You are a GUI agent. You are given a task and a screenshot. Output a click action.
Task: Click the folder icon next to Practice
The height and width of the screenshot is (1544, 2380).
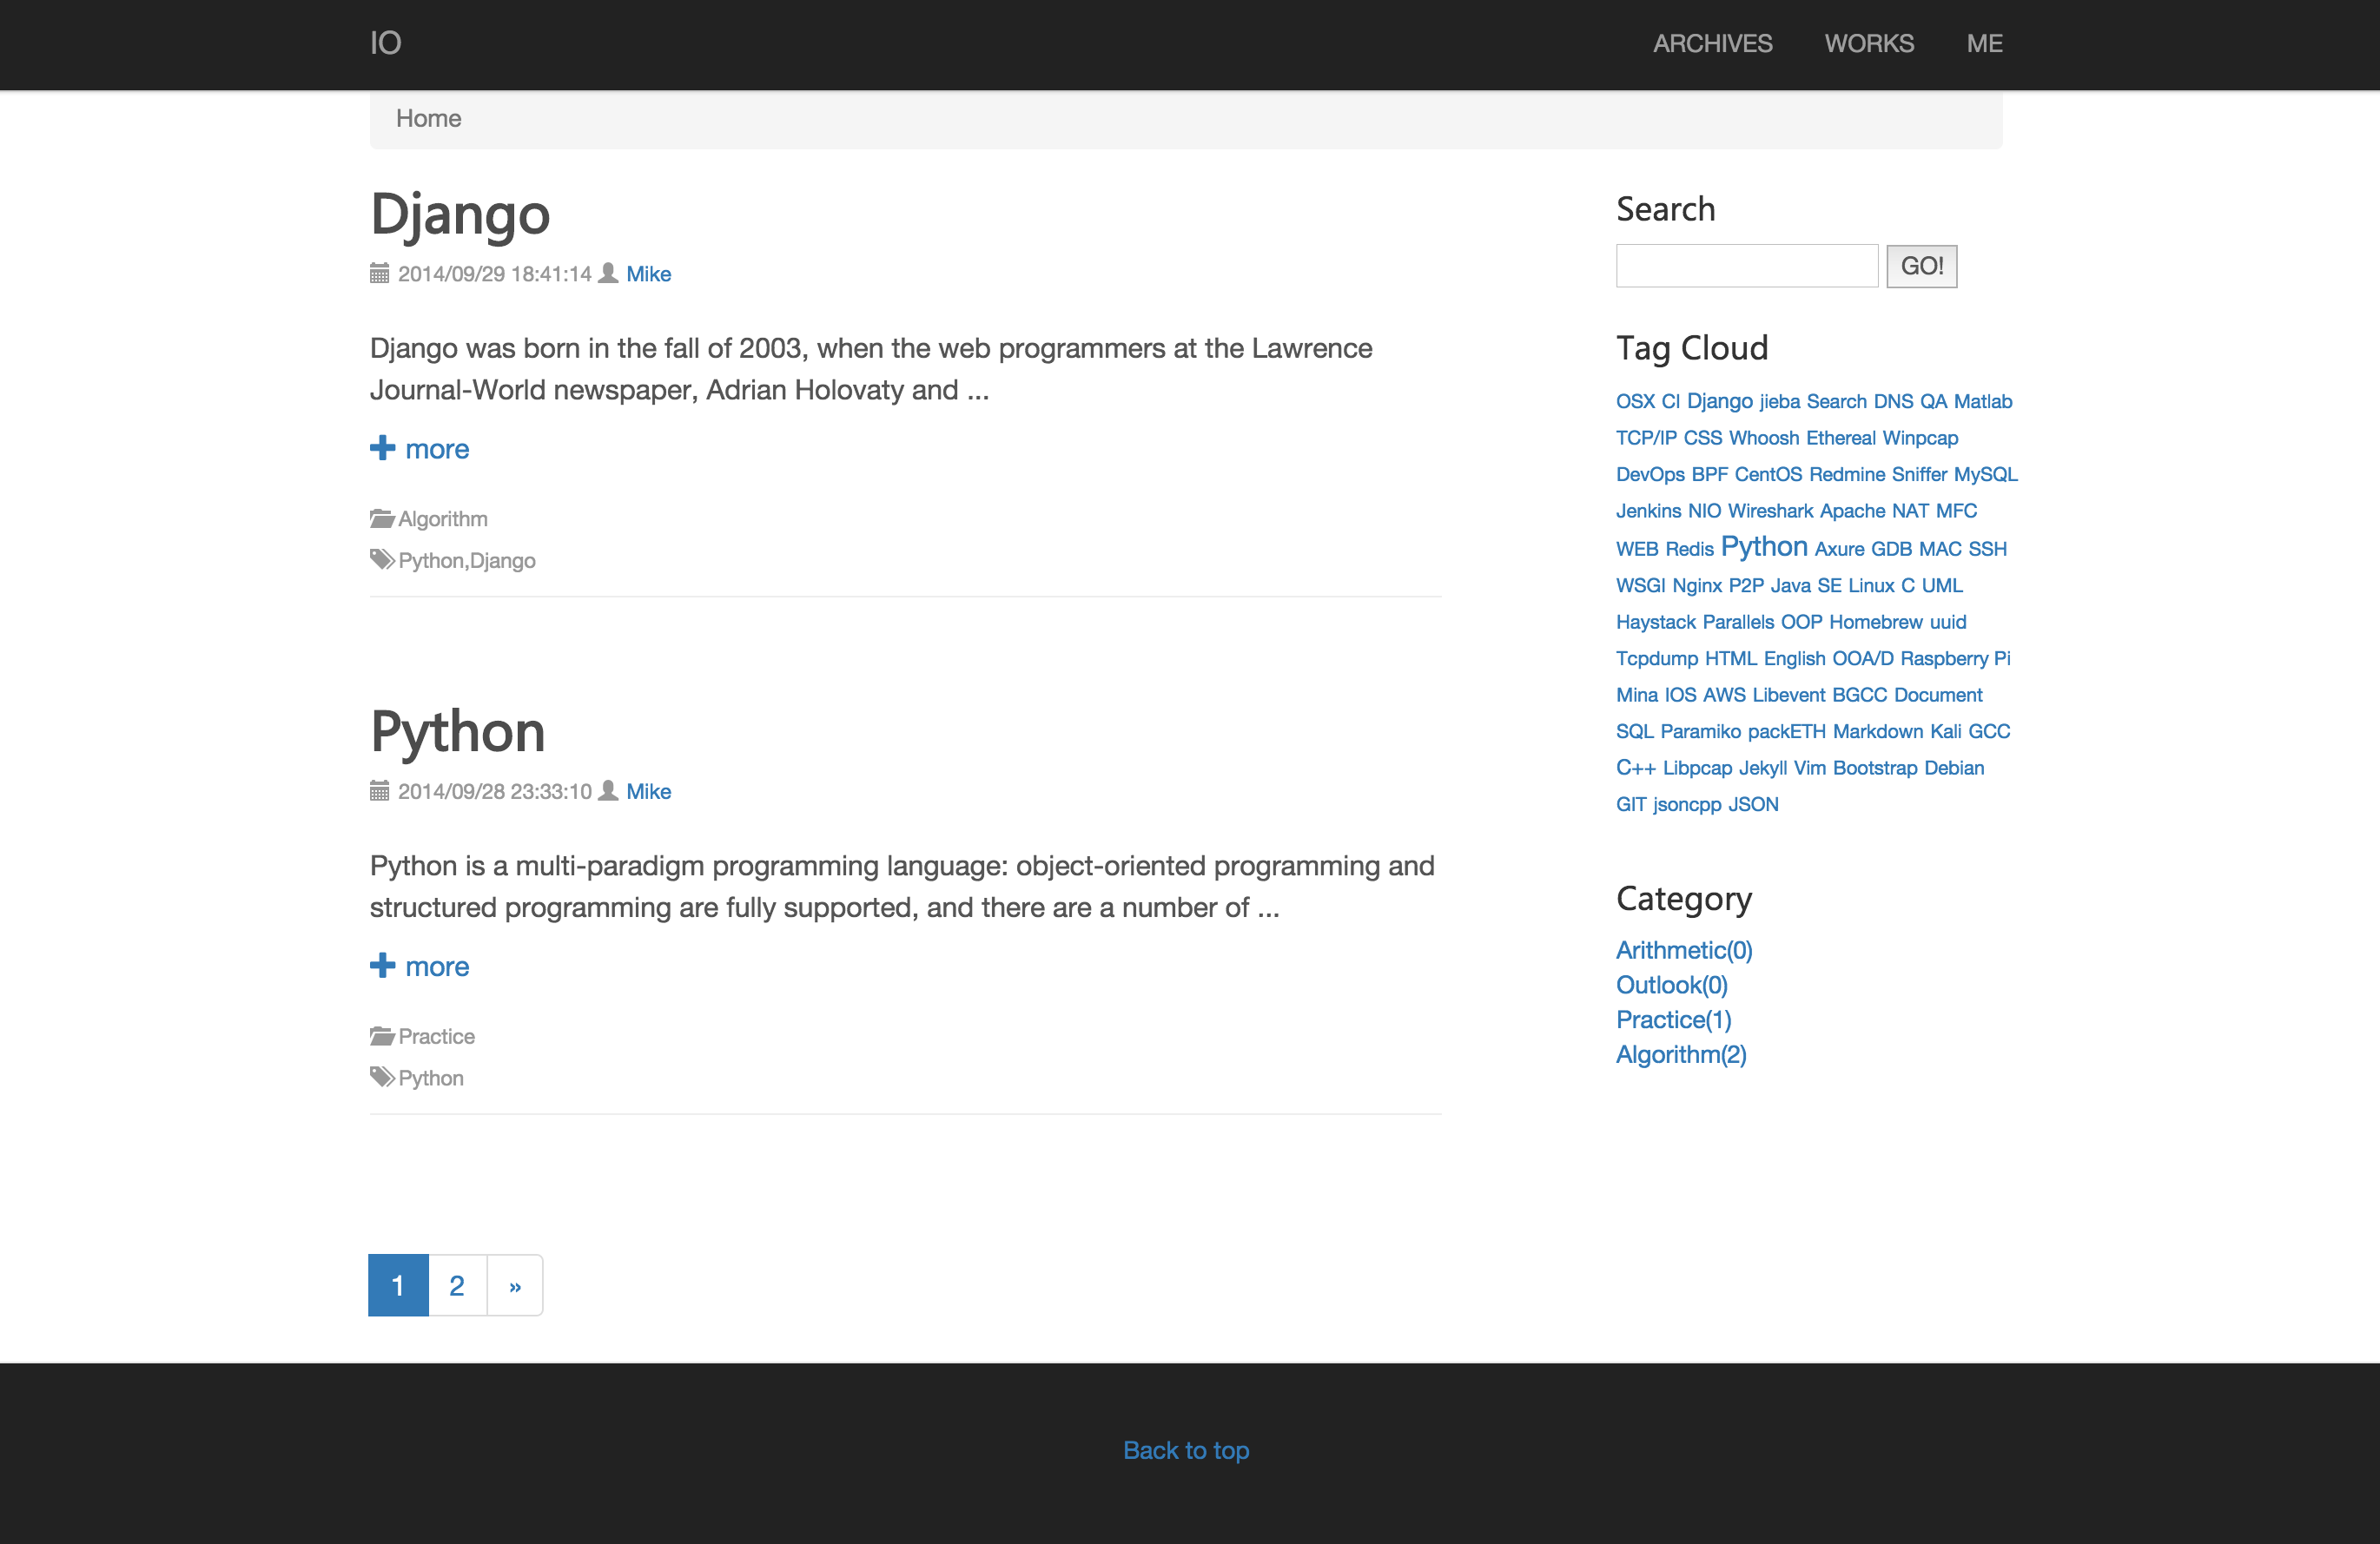[381, 1036]
